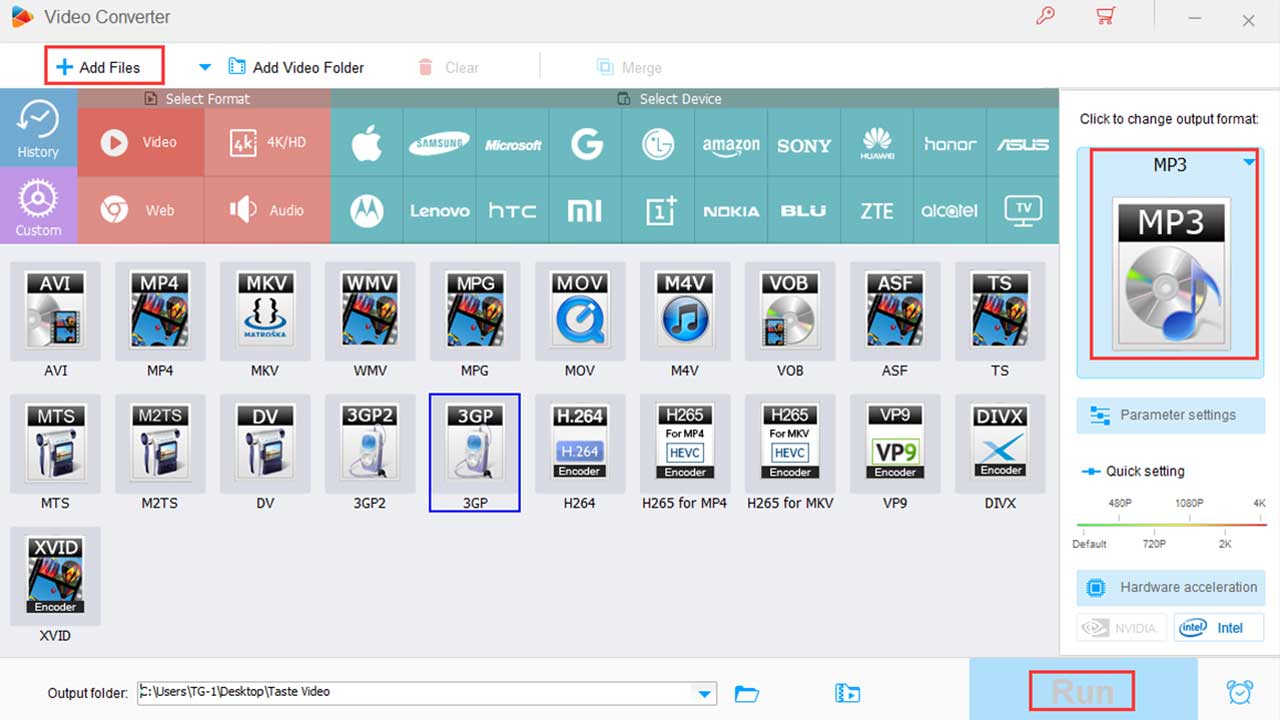Image resolution: width=1280 pixels, height=720 pixels.
Task: Select the TS format icon
Action: [1000, 311]
